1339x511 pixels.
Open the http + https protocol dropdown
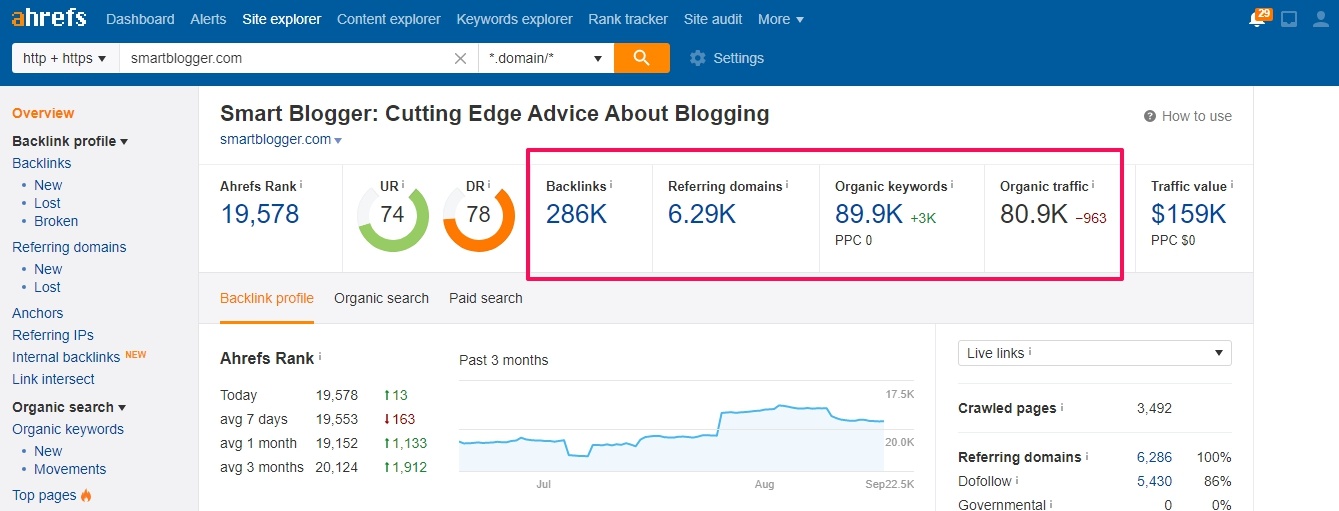pyautogui.click(x=65, y=58)
